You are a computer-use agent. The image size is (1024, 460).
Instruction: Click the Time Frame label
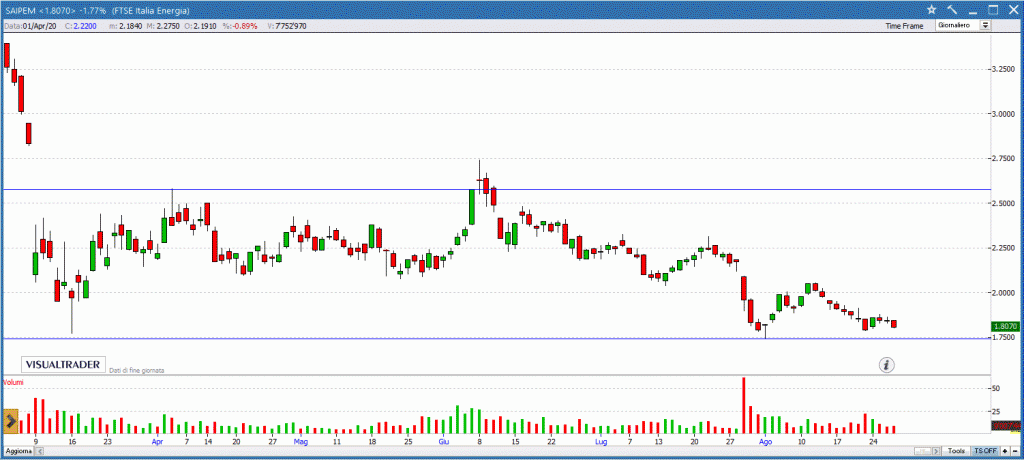point(904,26)
